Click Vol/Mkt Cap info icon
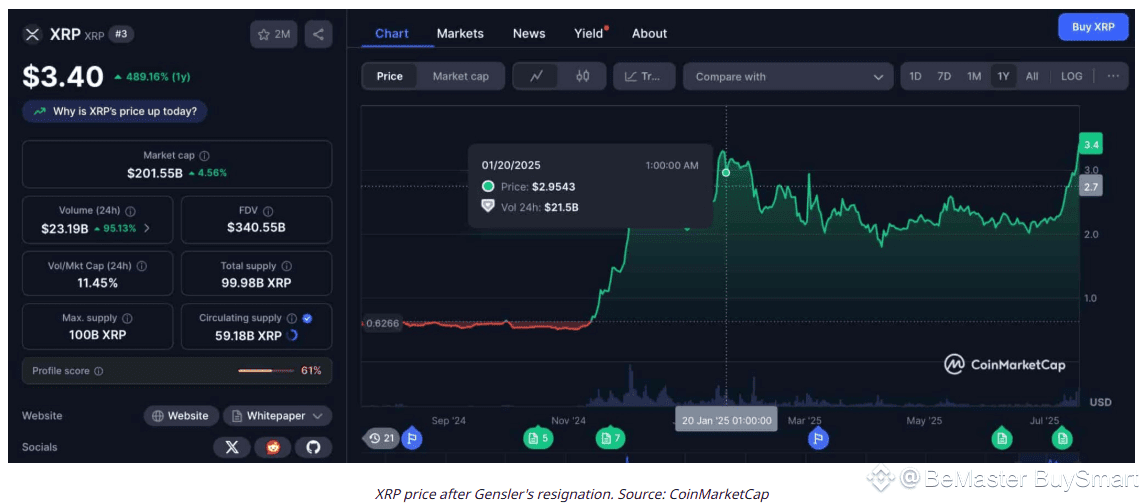The image size is (1146, 503). (x=142, y=266)
